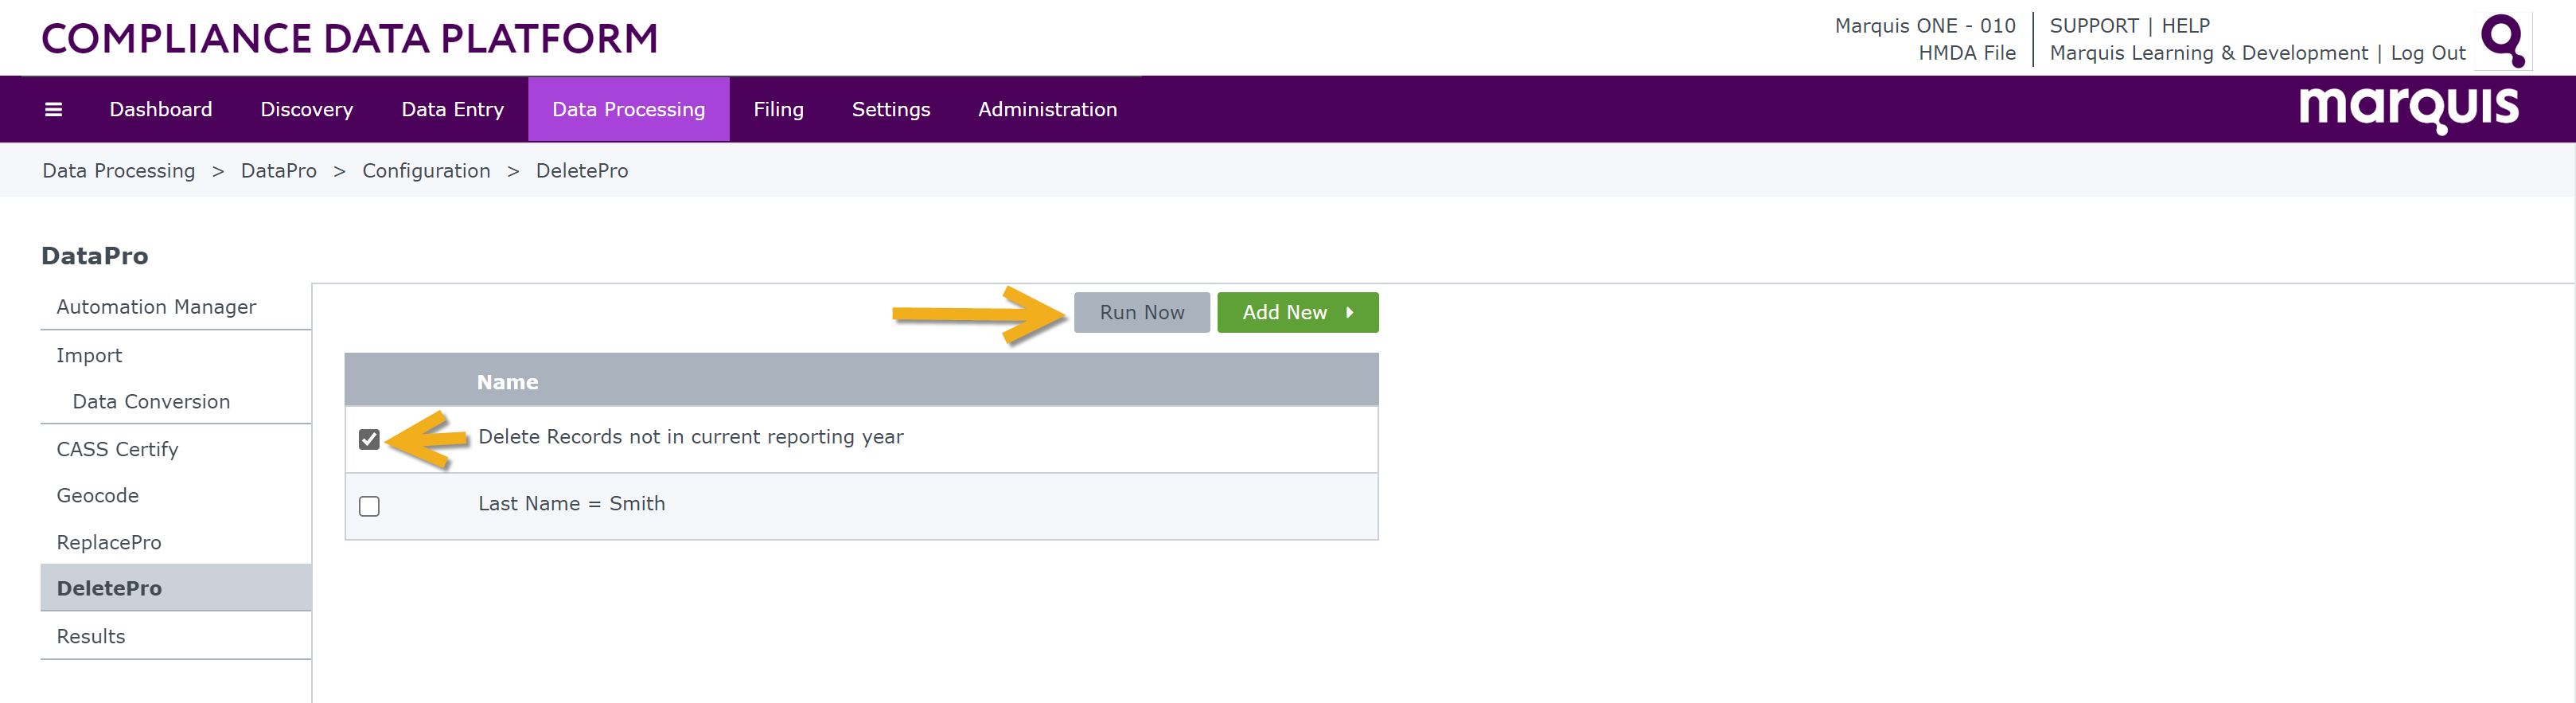Screen dimensions: 2576x703
Task: Check the Last Name = Smith checkbox
Action: pyautogui.click(x=369, y=506)
